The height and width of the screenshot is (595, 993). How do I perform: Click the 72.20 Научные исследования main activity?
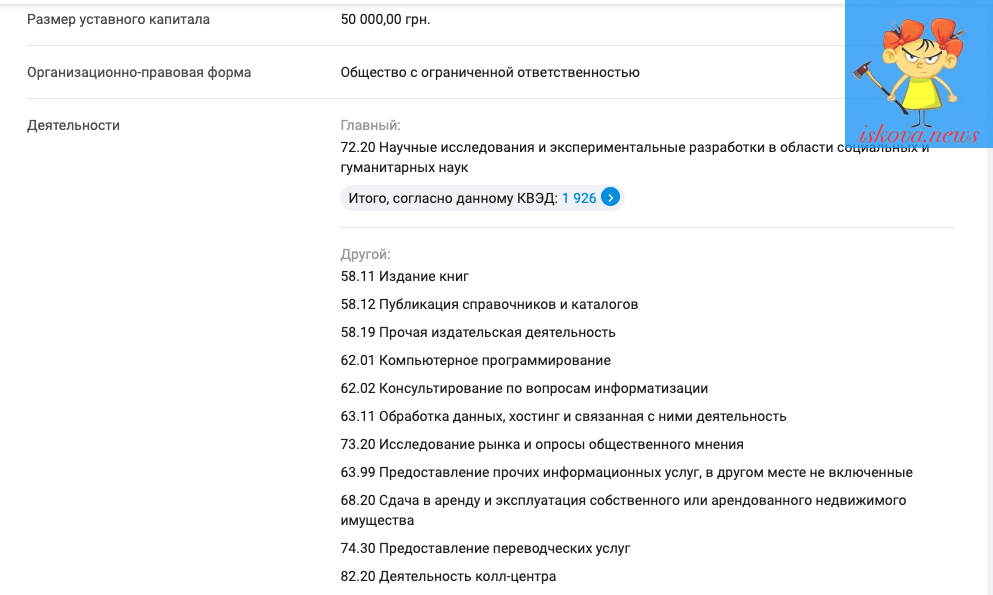tap(635, 157)
